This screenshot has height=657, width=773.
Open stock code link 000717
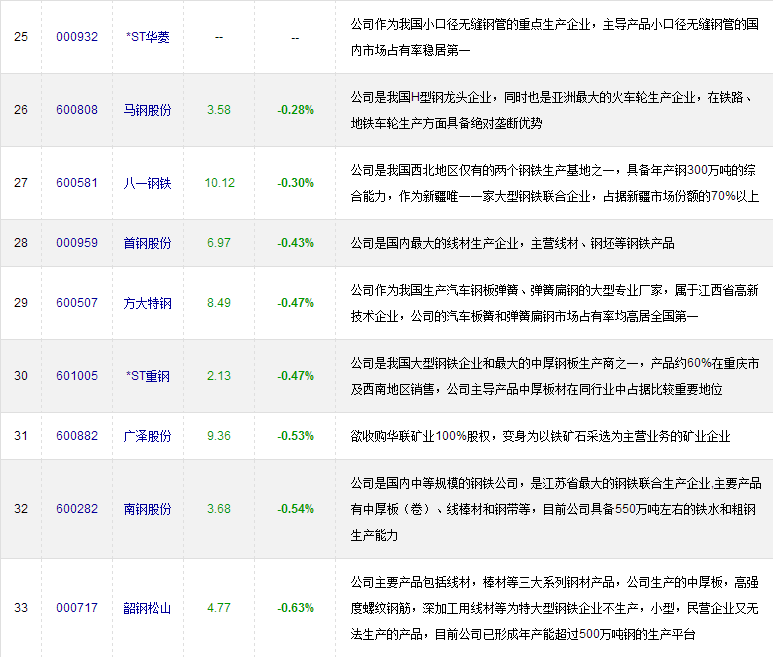[77, 608]
